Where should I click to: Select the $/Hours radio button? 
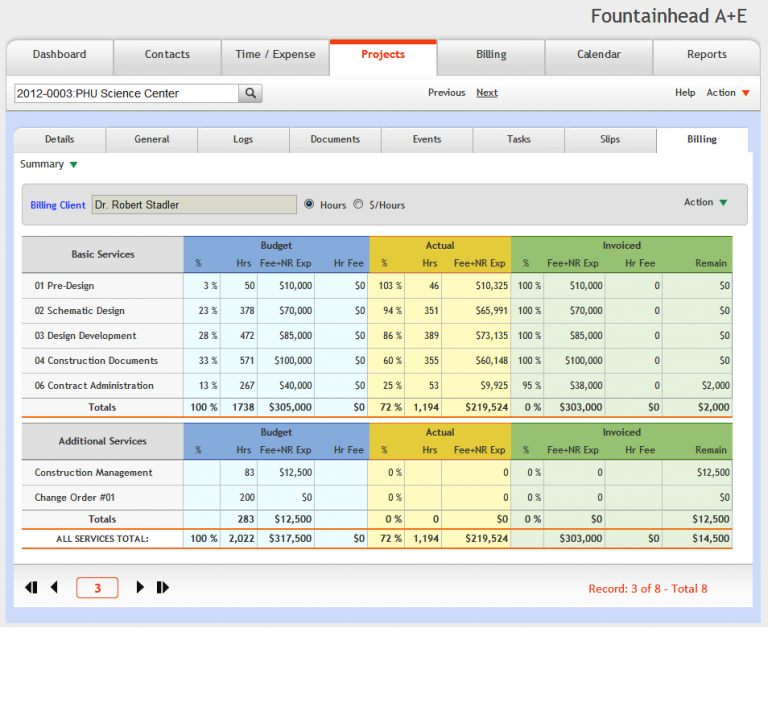tap(359, 204)
